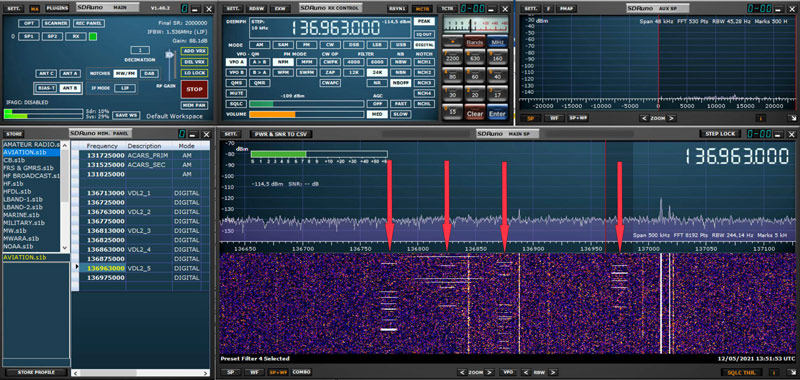Enable NCH1 notch

click(424, 62)
